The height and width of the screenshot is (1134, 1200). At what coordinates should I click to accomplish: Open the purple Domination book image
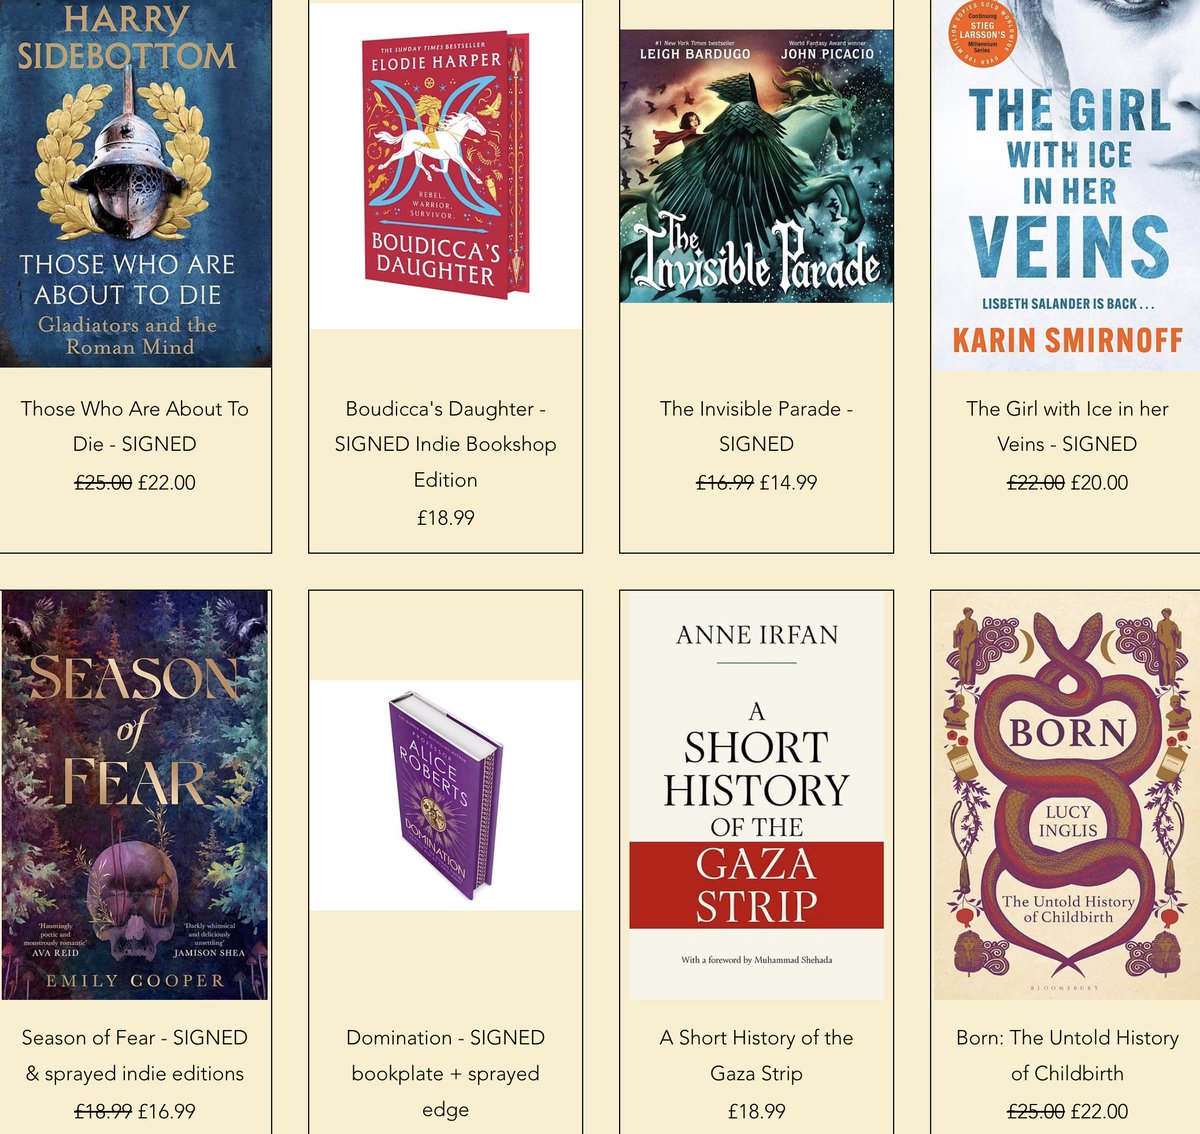[446, 796]
